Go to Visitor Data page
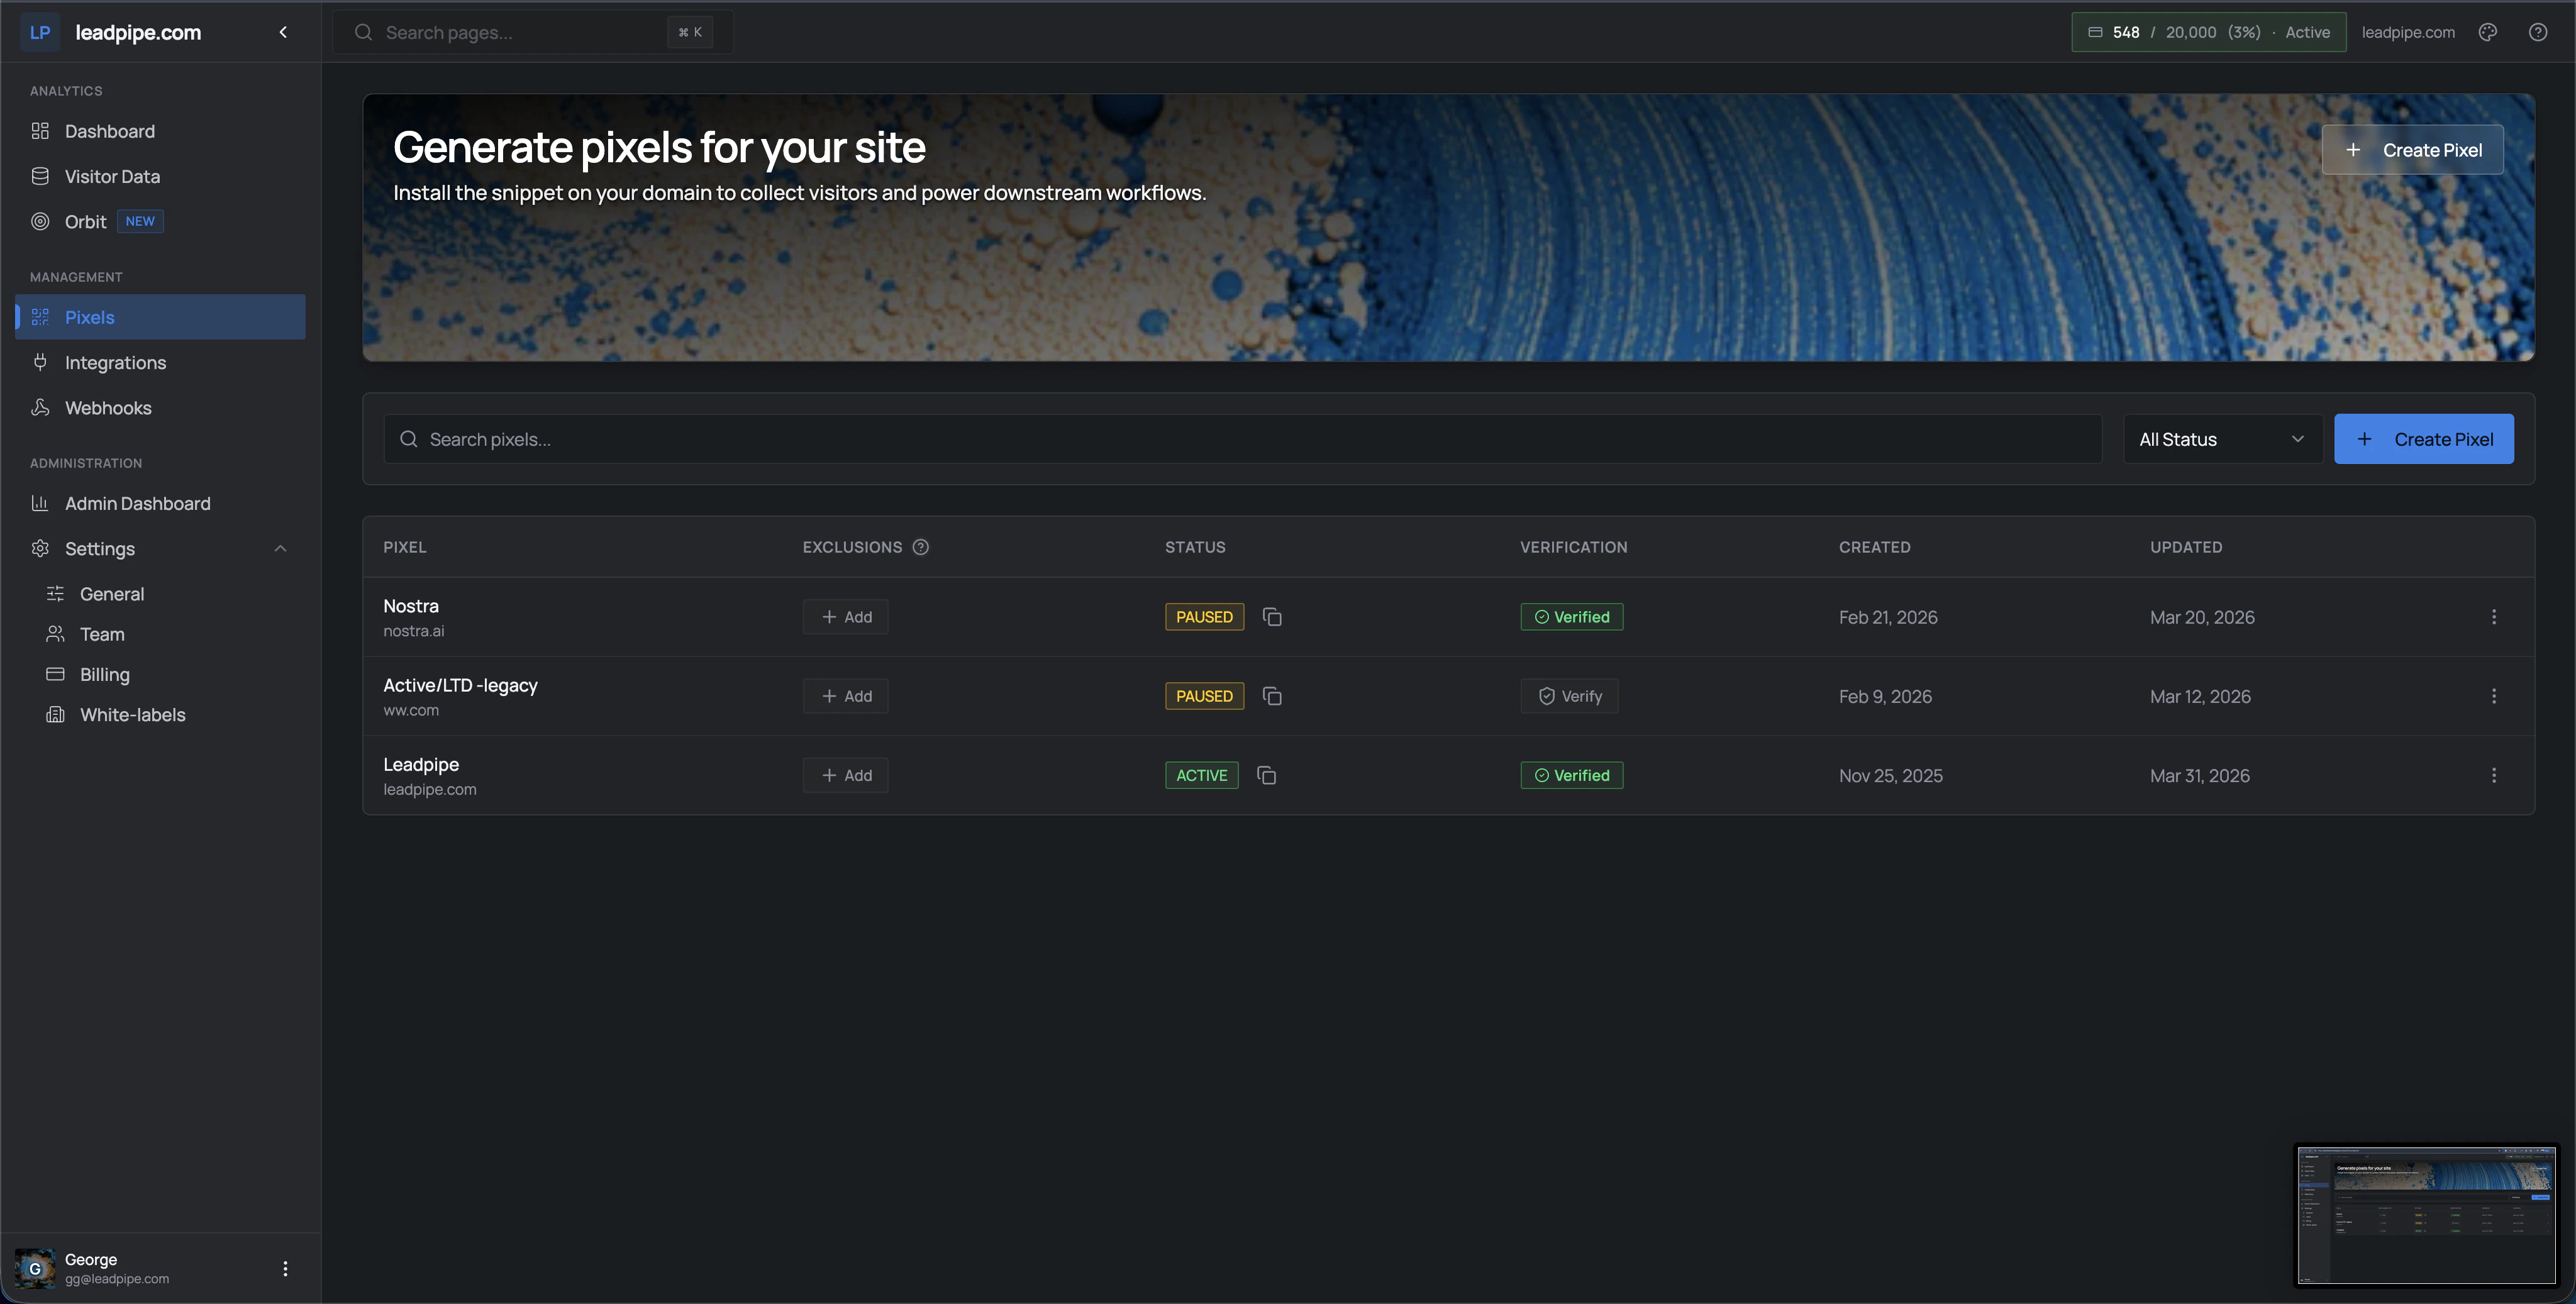 tap(112, 177)
